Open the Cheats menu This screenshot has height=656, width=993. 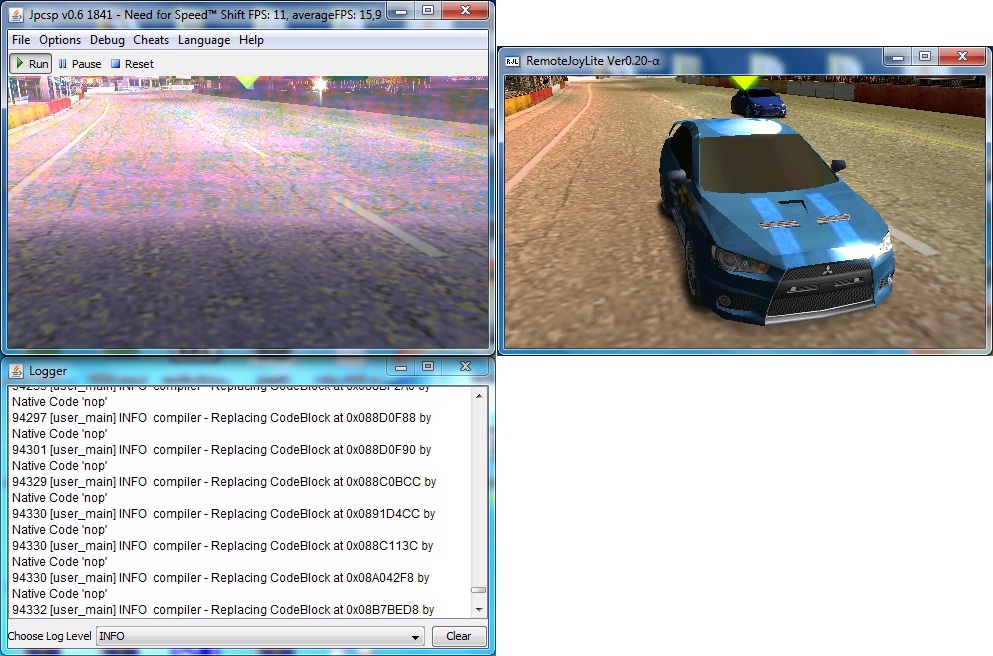click(x=151, y=40)
